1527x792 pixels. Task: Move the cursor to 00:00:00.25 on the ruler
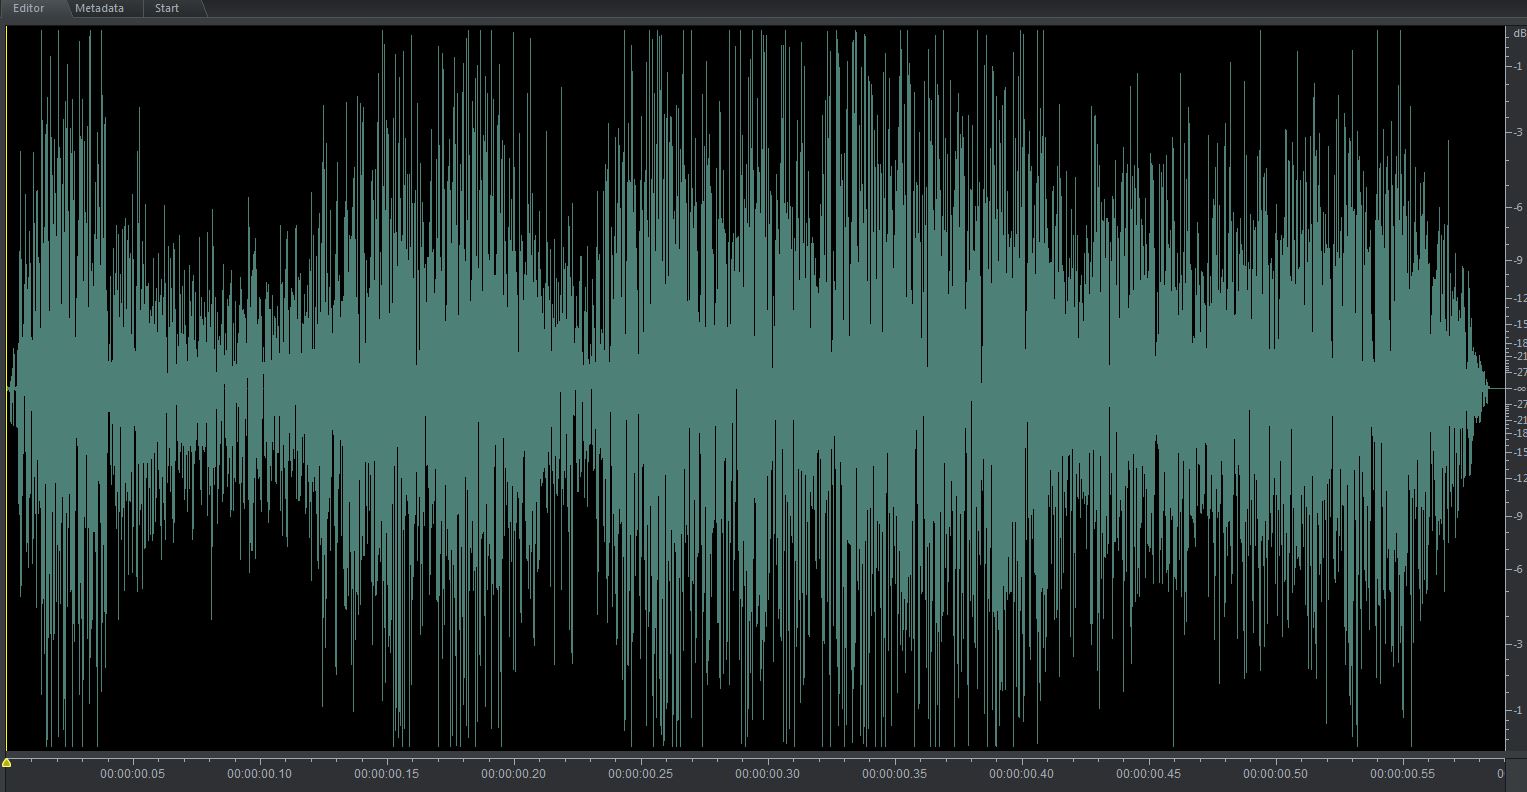(640, 774)
